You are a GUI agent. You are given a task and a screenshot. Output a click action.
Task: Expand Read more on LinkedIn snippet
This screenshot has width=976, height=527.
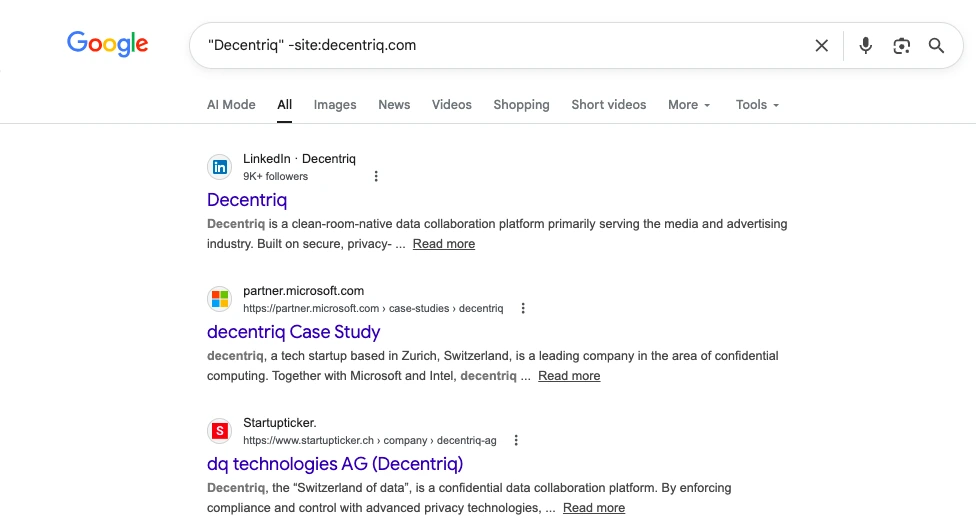(443, 244)
